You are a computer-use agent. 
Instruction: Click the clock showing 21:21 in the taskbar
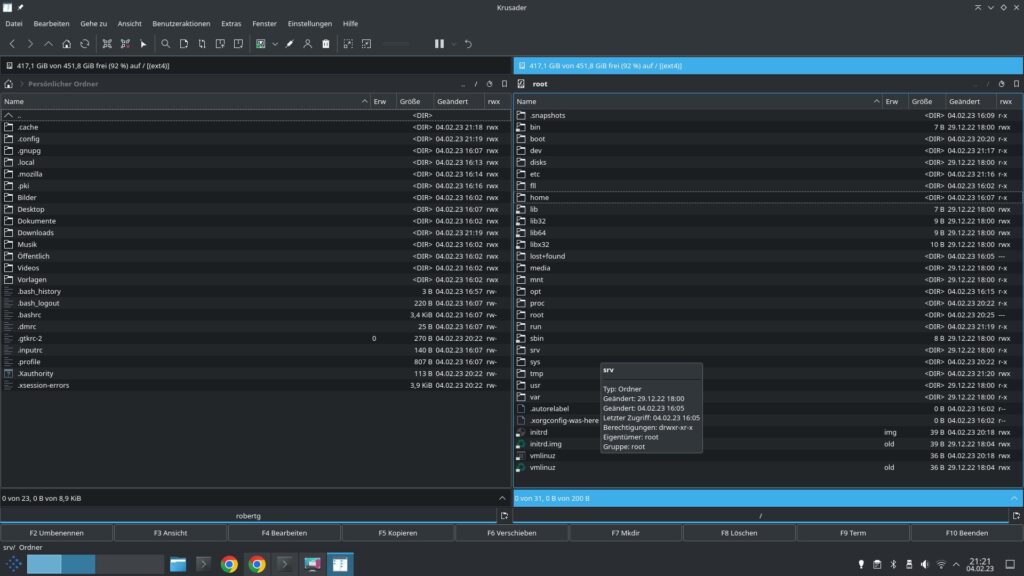[x=980, y=564]
